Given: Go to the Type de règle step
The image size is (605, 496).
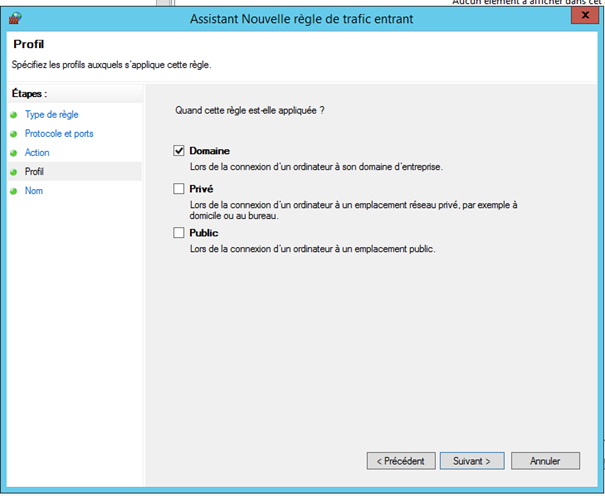Looking at the screenshot, I should click(51, 115).
